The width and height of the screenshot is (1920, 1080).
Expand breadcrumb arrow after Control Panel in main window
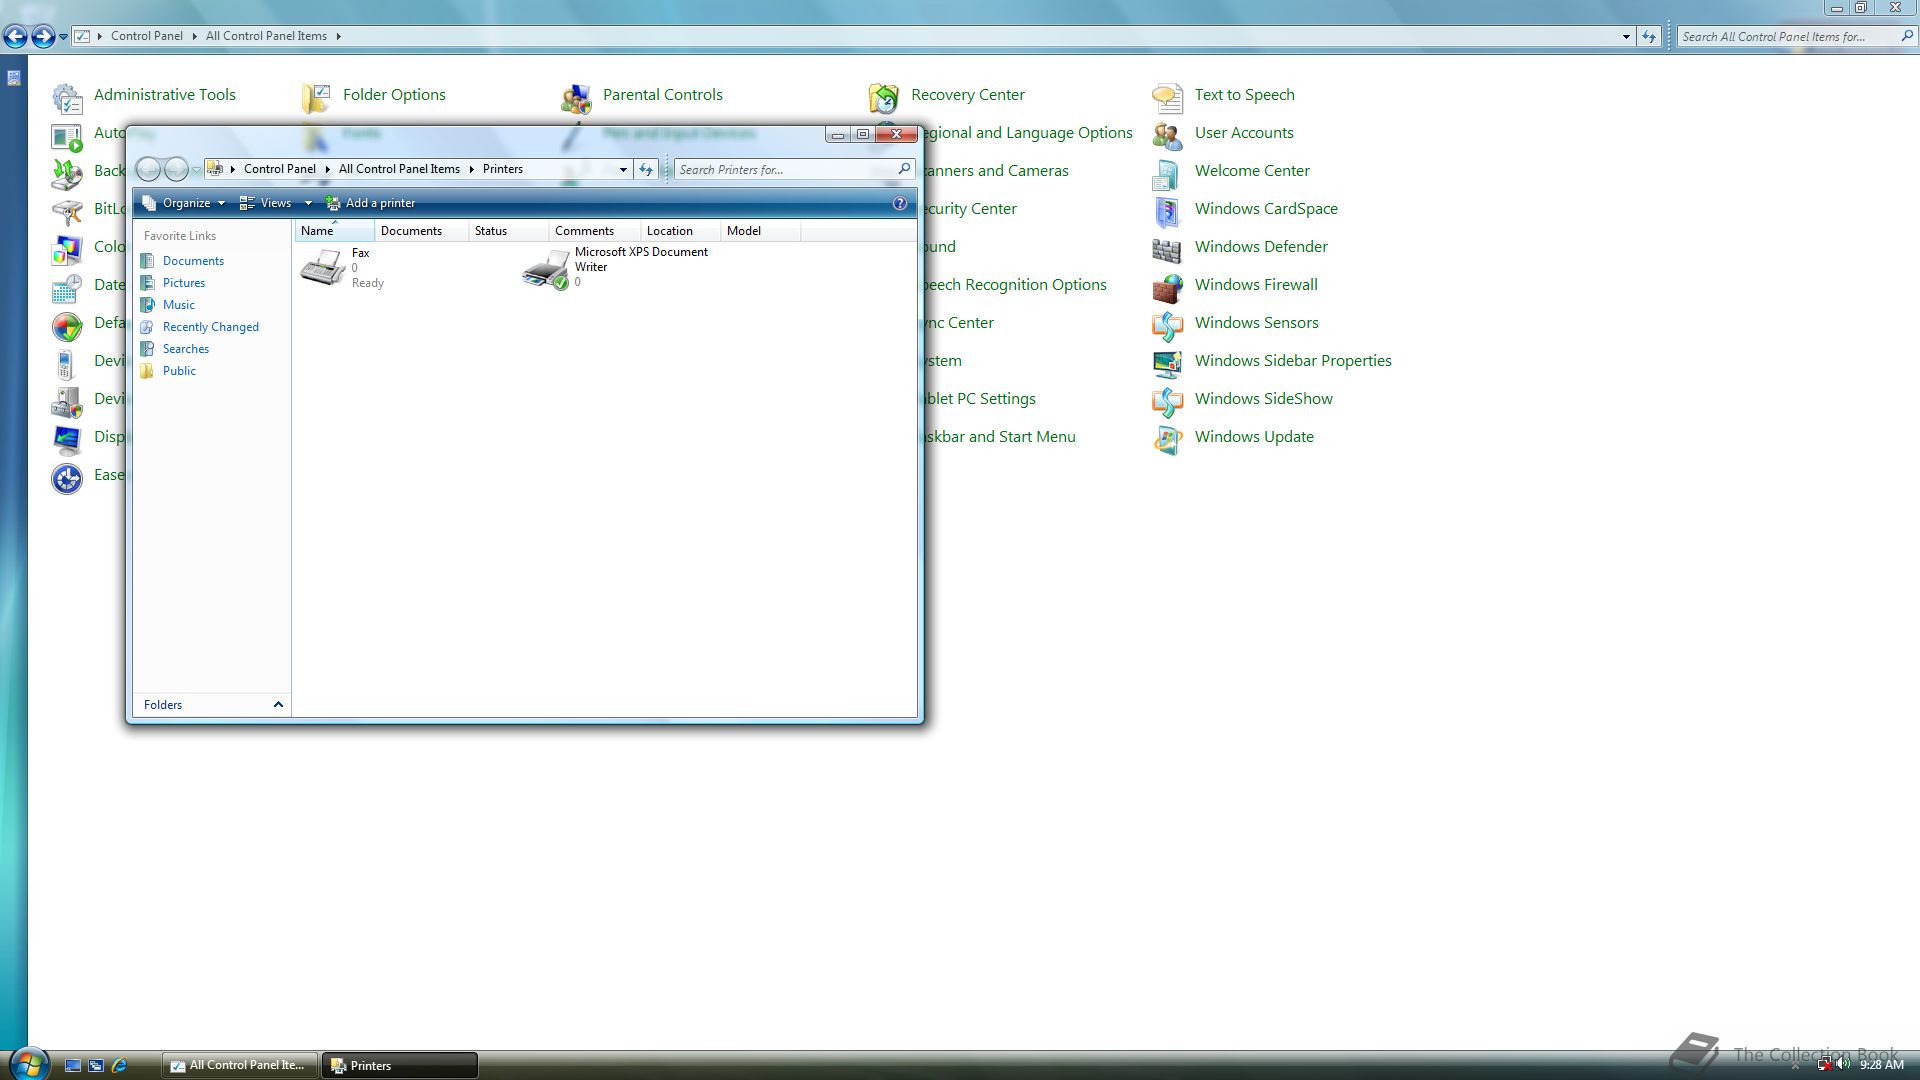tap(194, 36)
